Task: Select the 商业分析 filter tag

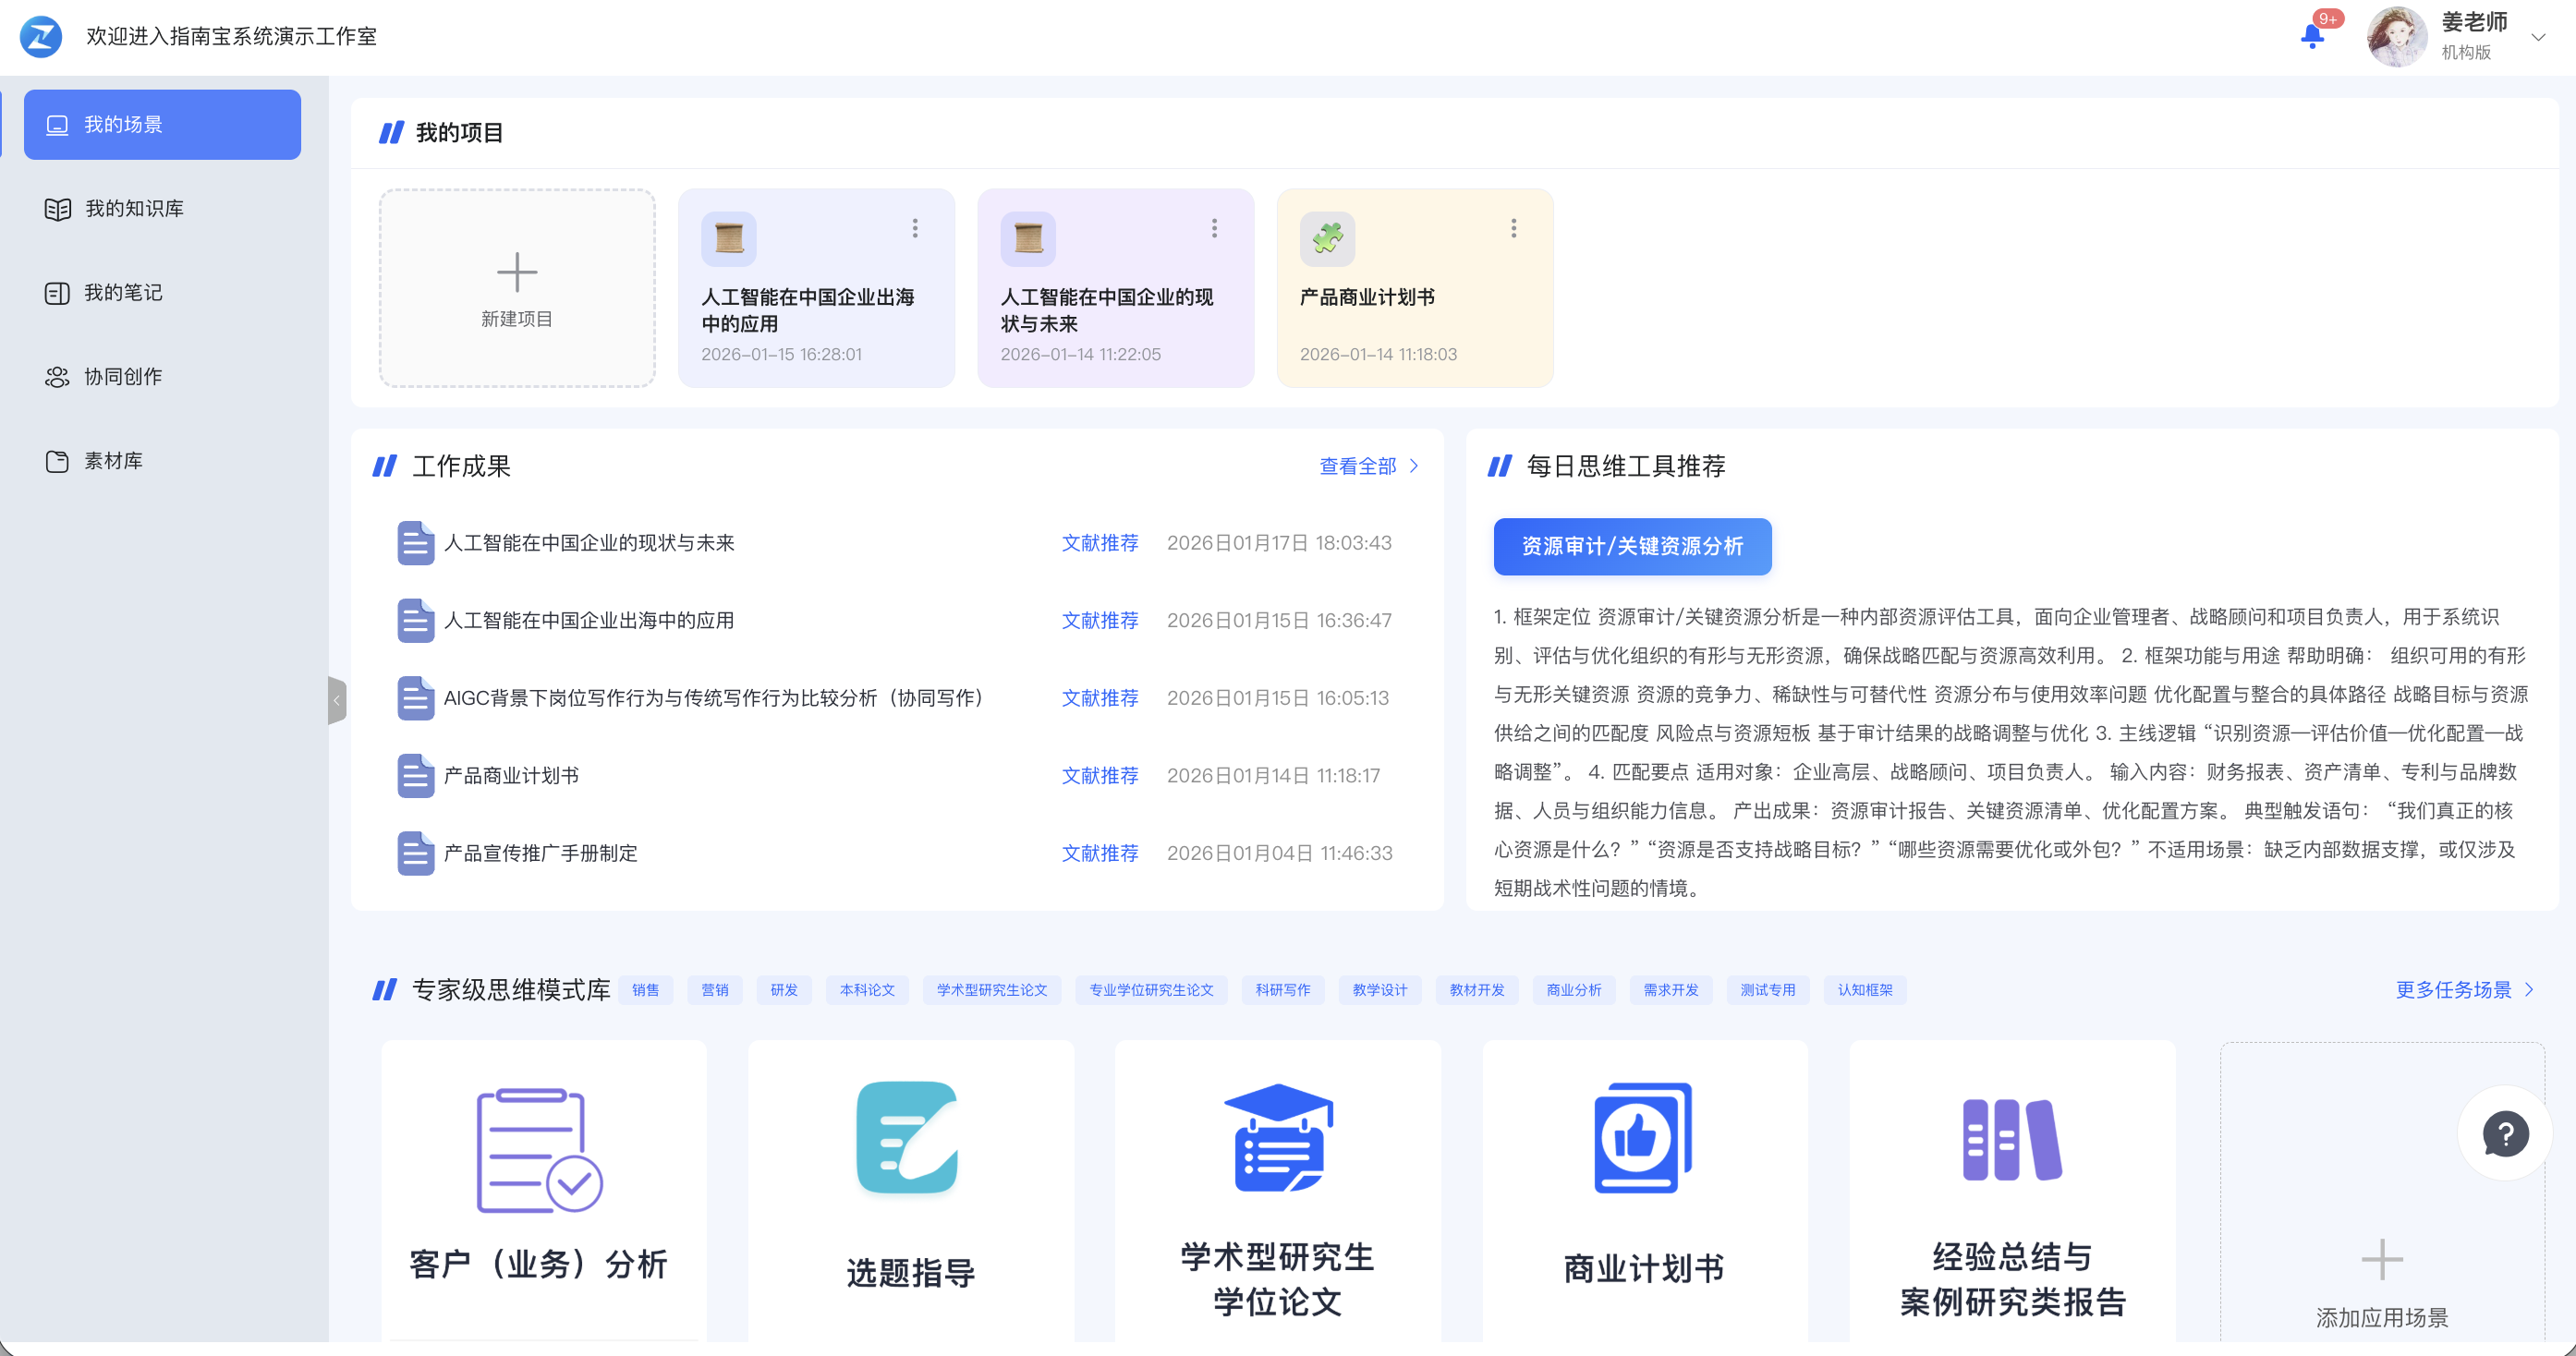Action: pos(1573,990)
